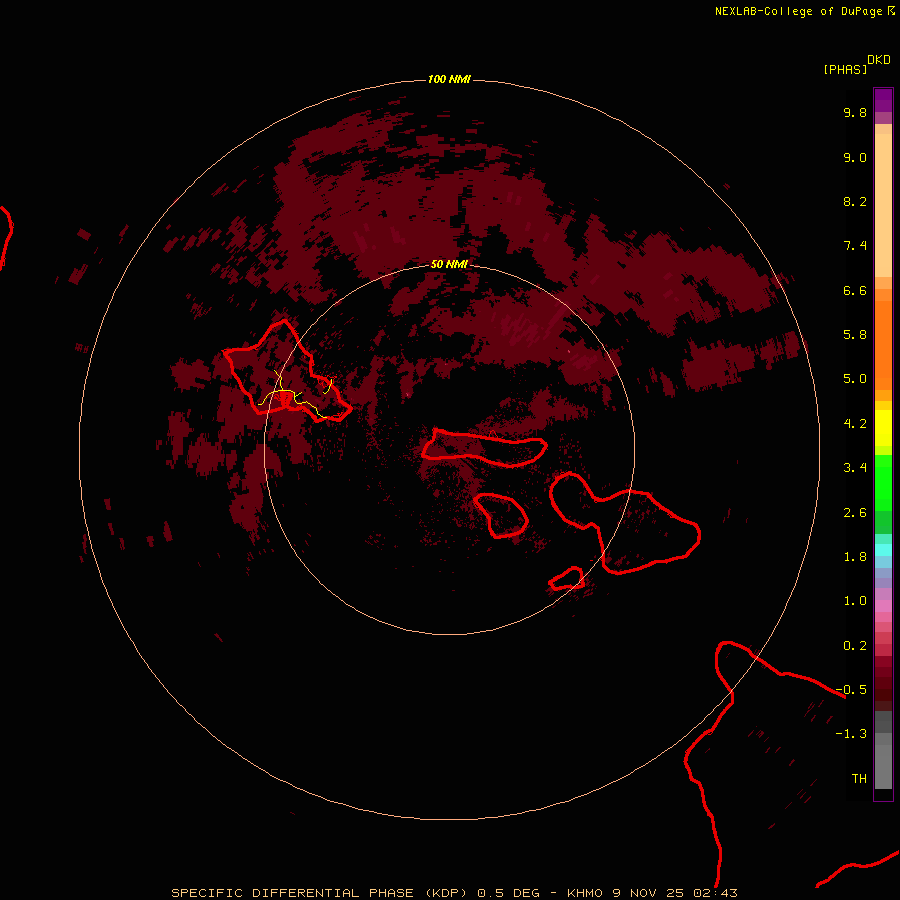Click the -0.5 scale value label
Viewport: 900px width, 900px height.
[851, 689]
